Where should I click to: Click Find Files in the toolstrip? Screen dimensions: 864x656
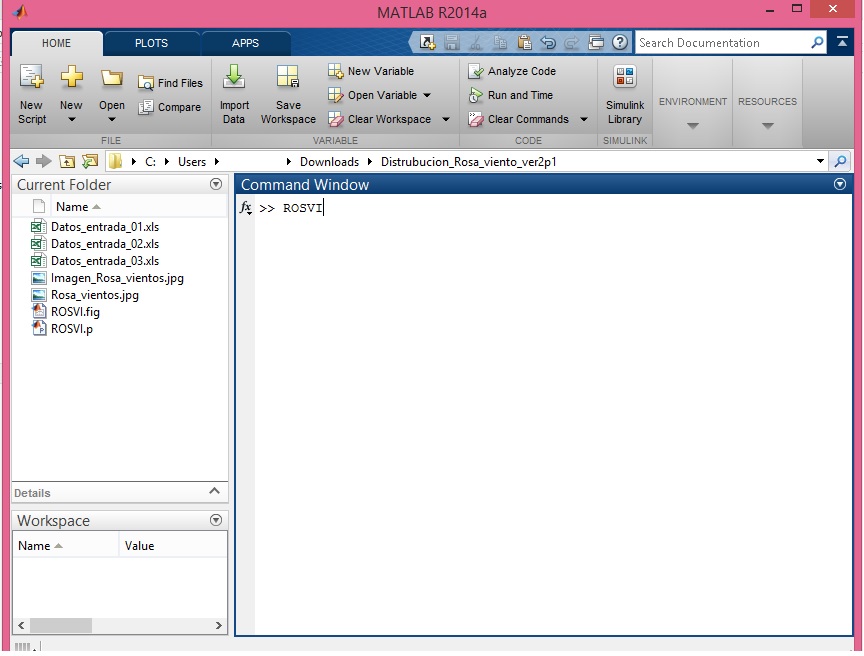click(x=170, y=83)
